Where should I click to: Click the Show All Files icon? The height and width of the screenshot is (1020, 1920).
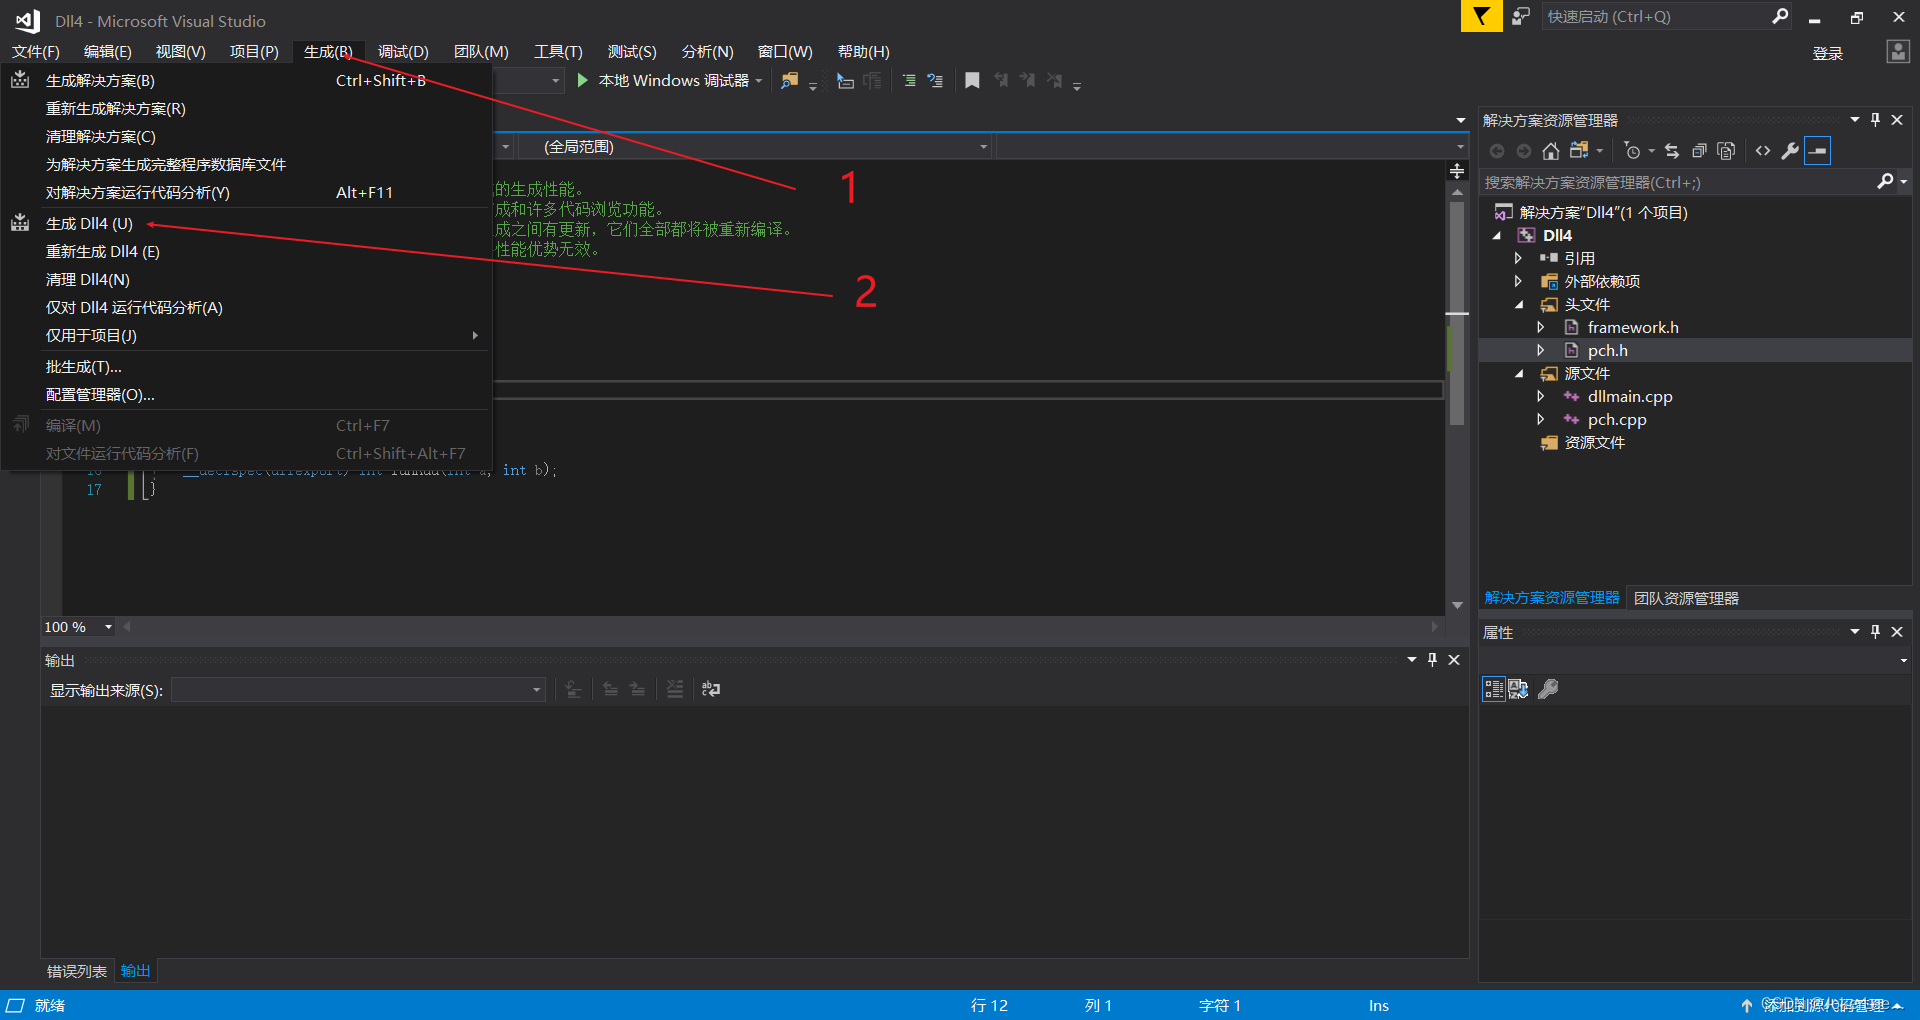point(1726,151)
